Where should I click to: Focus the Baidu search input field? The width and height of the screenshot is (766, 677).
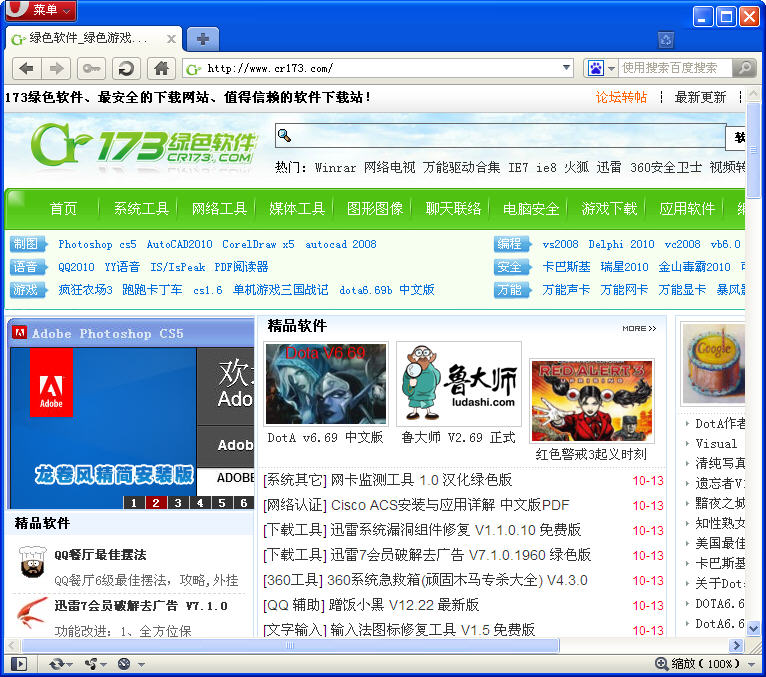point(675,68)
